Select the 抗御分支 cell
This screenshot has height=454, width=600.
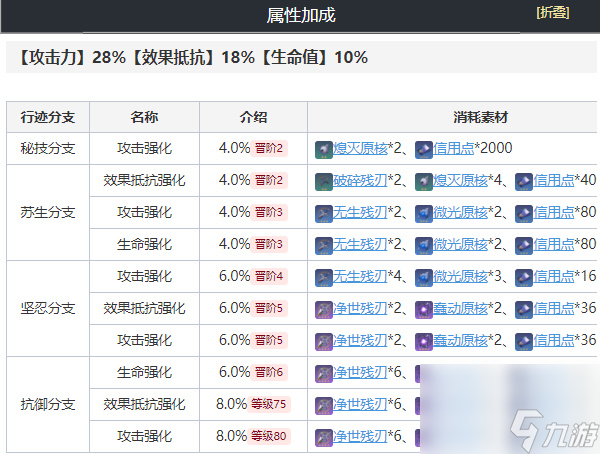click(x=48, y=404)
